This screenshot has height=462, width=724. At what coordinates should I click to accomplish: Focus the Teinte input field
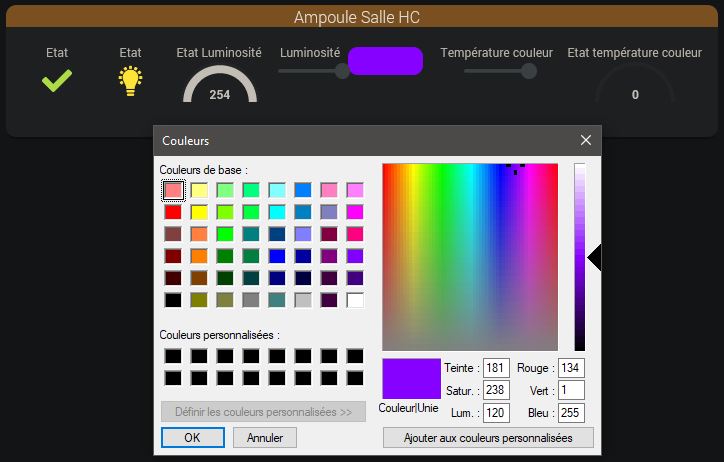(496, 368)
